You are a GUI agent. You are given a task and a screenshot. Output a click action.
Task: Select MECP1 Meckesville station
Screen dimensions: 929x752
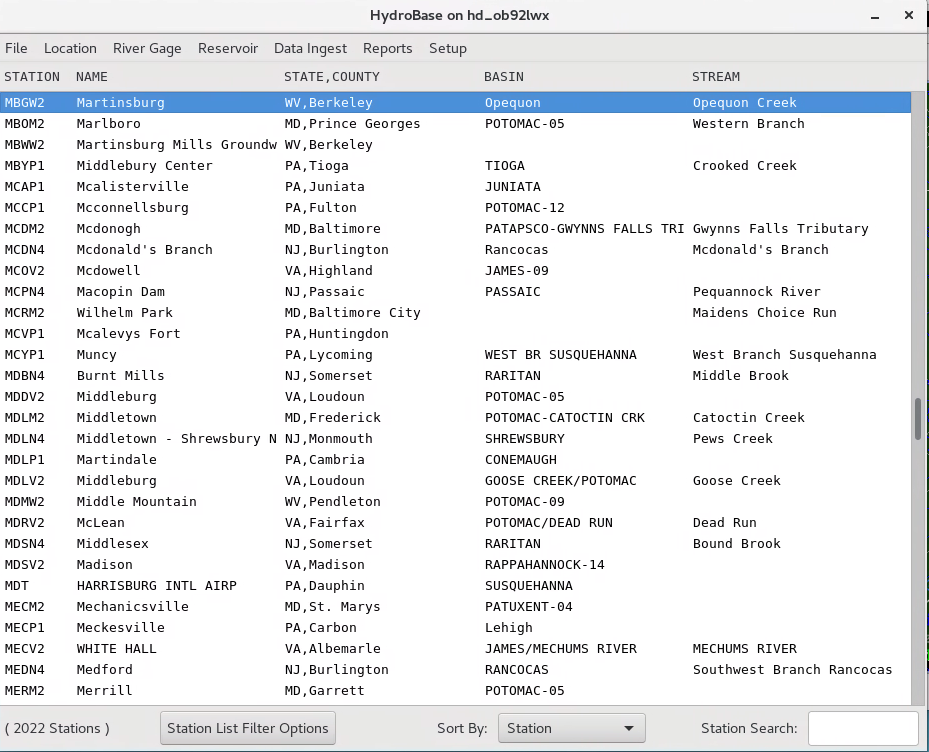tap(455, 628)
